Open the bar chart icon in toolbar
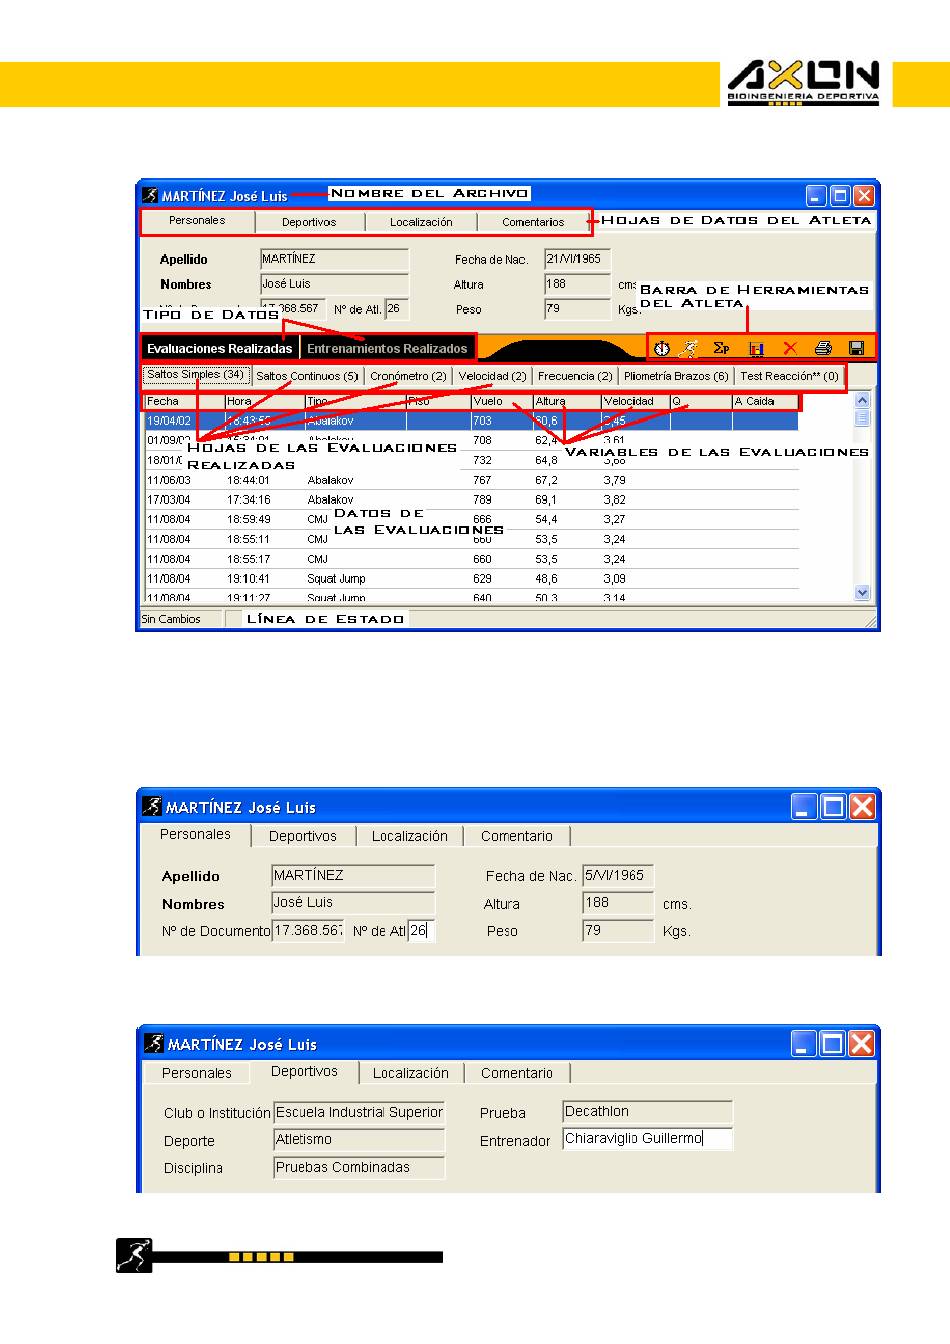 [x=756, y=349]
